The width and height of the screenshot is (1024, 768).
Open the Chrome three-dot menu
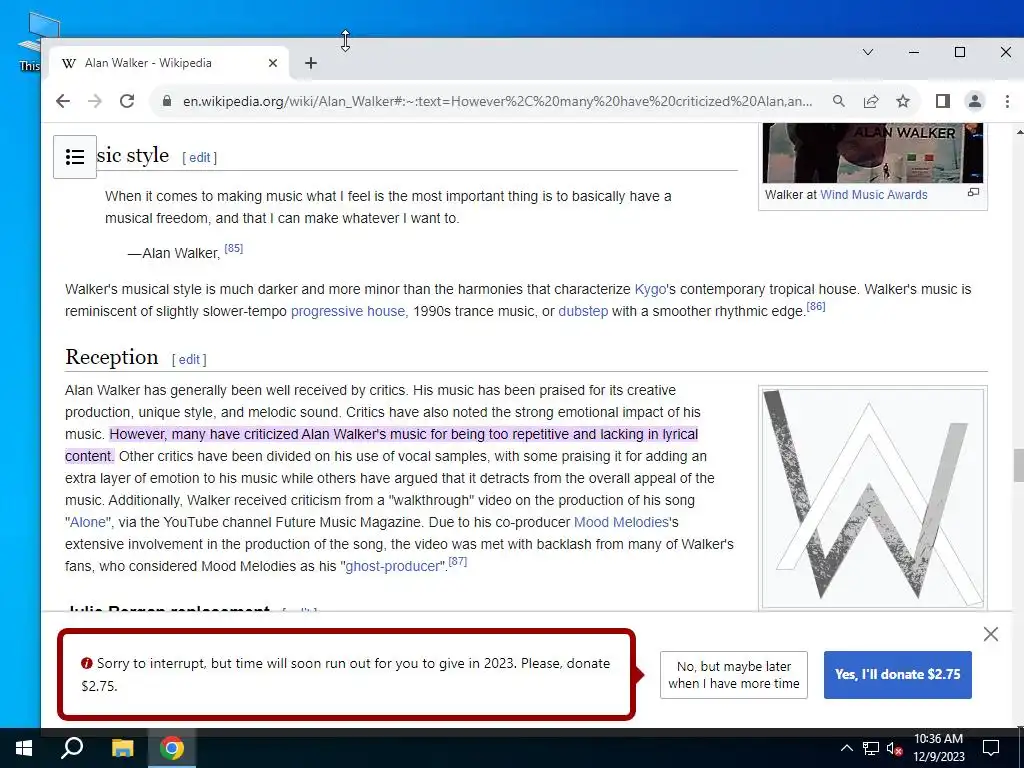tap(1007, 101)
